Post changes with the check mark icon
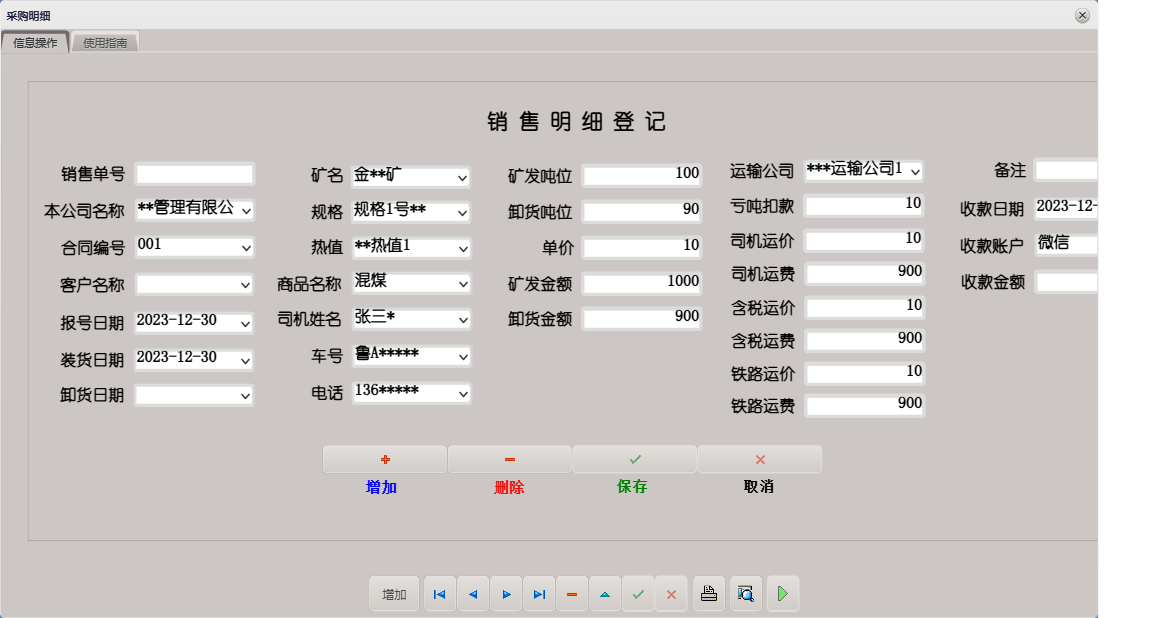Screen dimensions: 1150x618 tap(639, 593)
